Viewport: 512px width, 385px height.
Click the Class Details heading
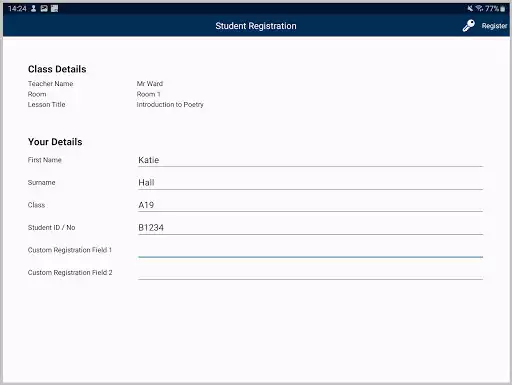[x=57, y=69]
